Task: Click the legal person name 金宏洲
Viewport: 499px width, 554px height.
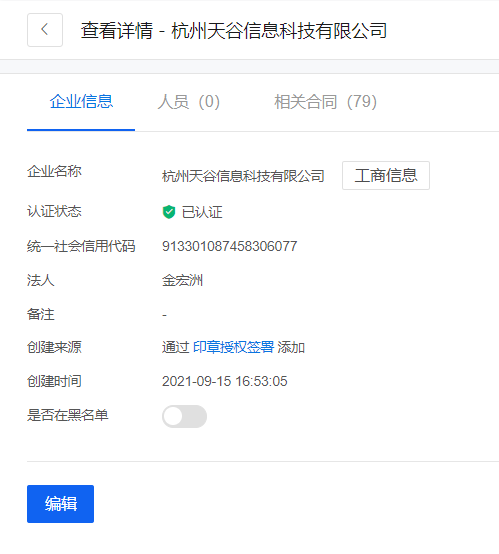Action: [182, 281]
